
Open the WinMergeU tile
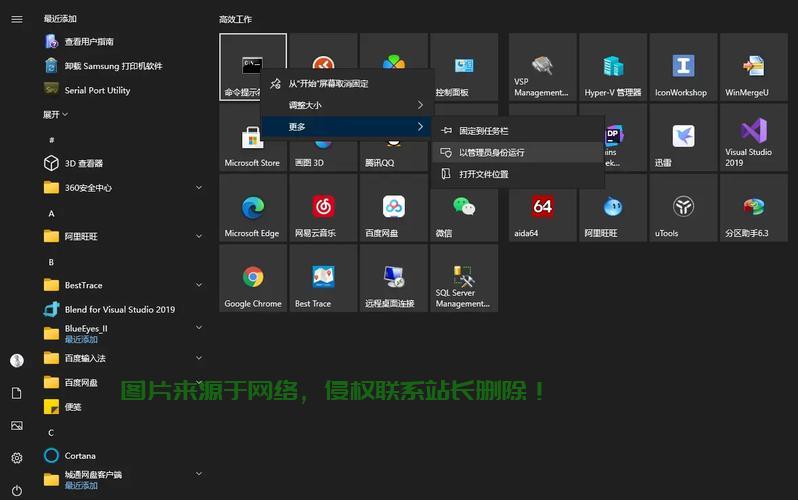point(753,67)
